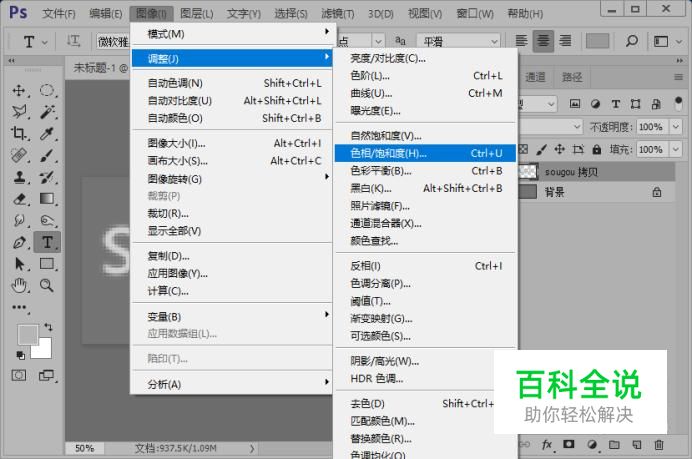Open the 图层(L) menu

tap(197, 14)
